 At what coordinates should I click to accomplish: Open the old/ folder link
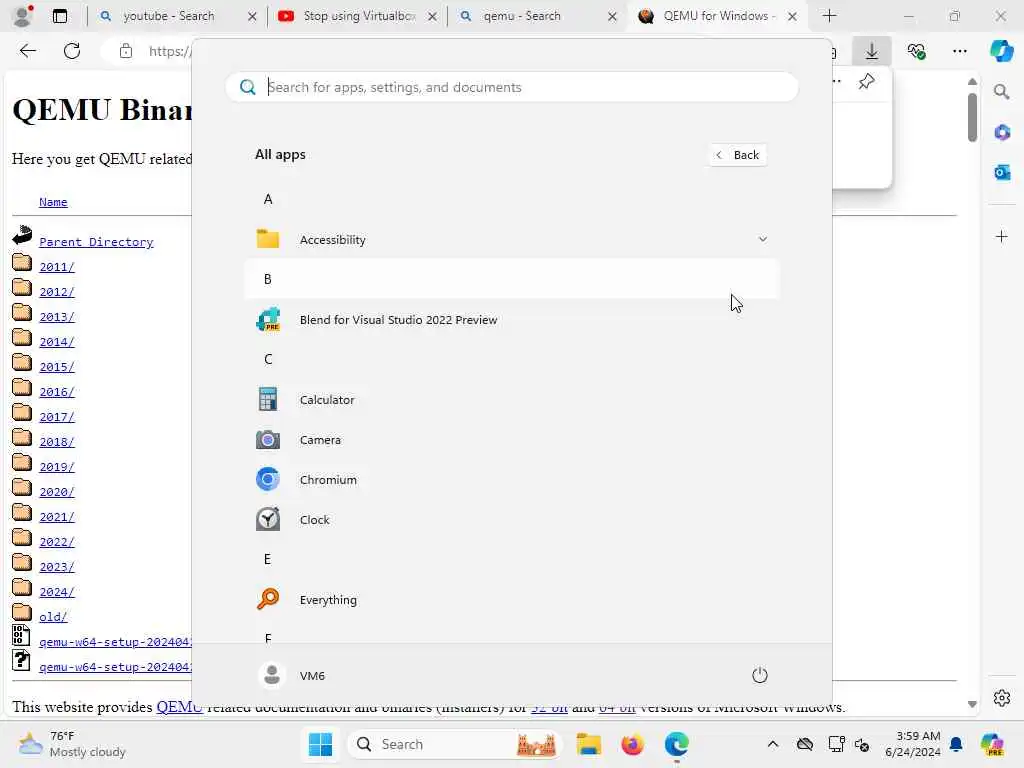53,616
